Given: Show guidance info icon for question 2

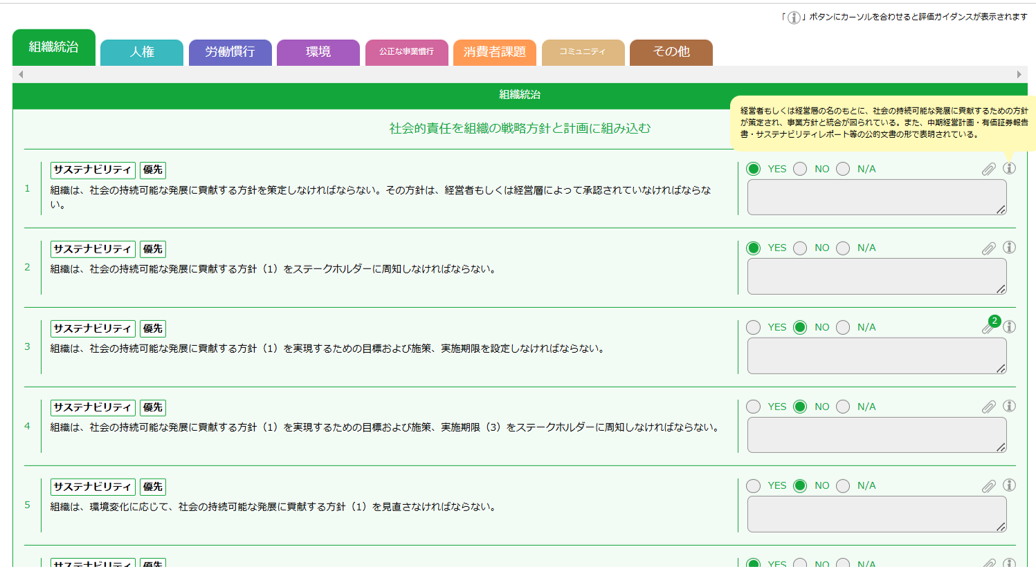Looking at the screenshot, I should [1009, 247].
